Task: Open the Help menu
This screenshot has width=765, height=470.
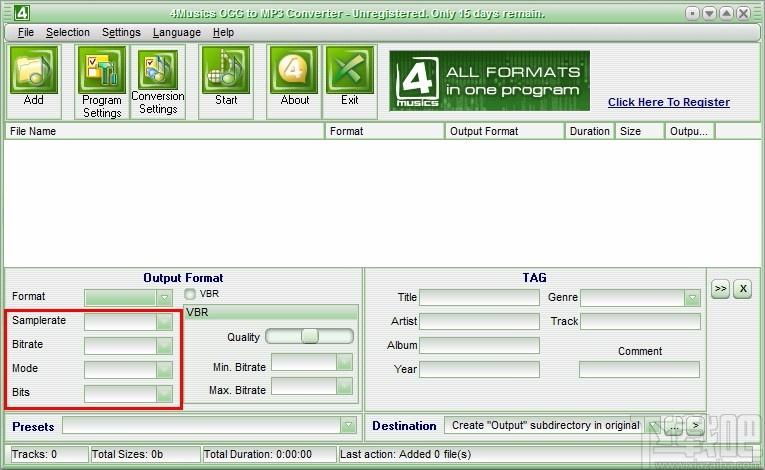Action: 223,32
